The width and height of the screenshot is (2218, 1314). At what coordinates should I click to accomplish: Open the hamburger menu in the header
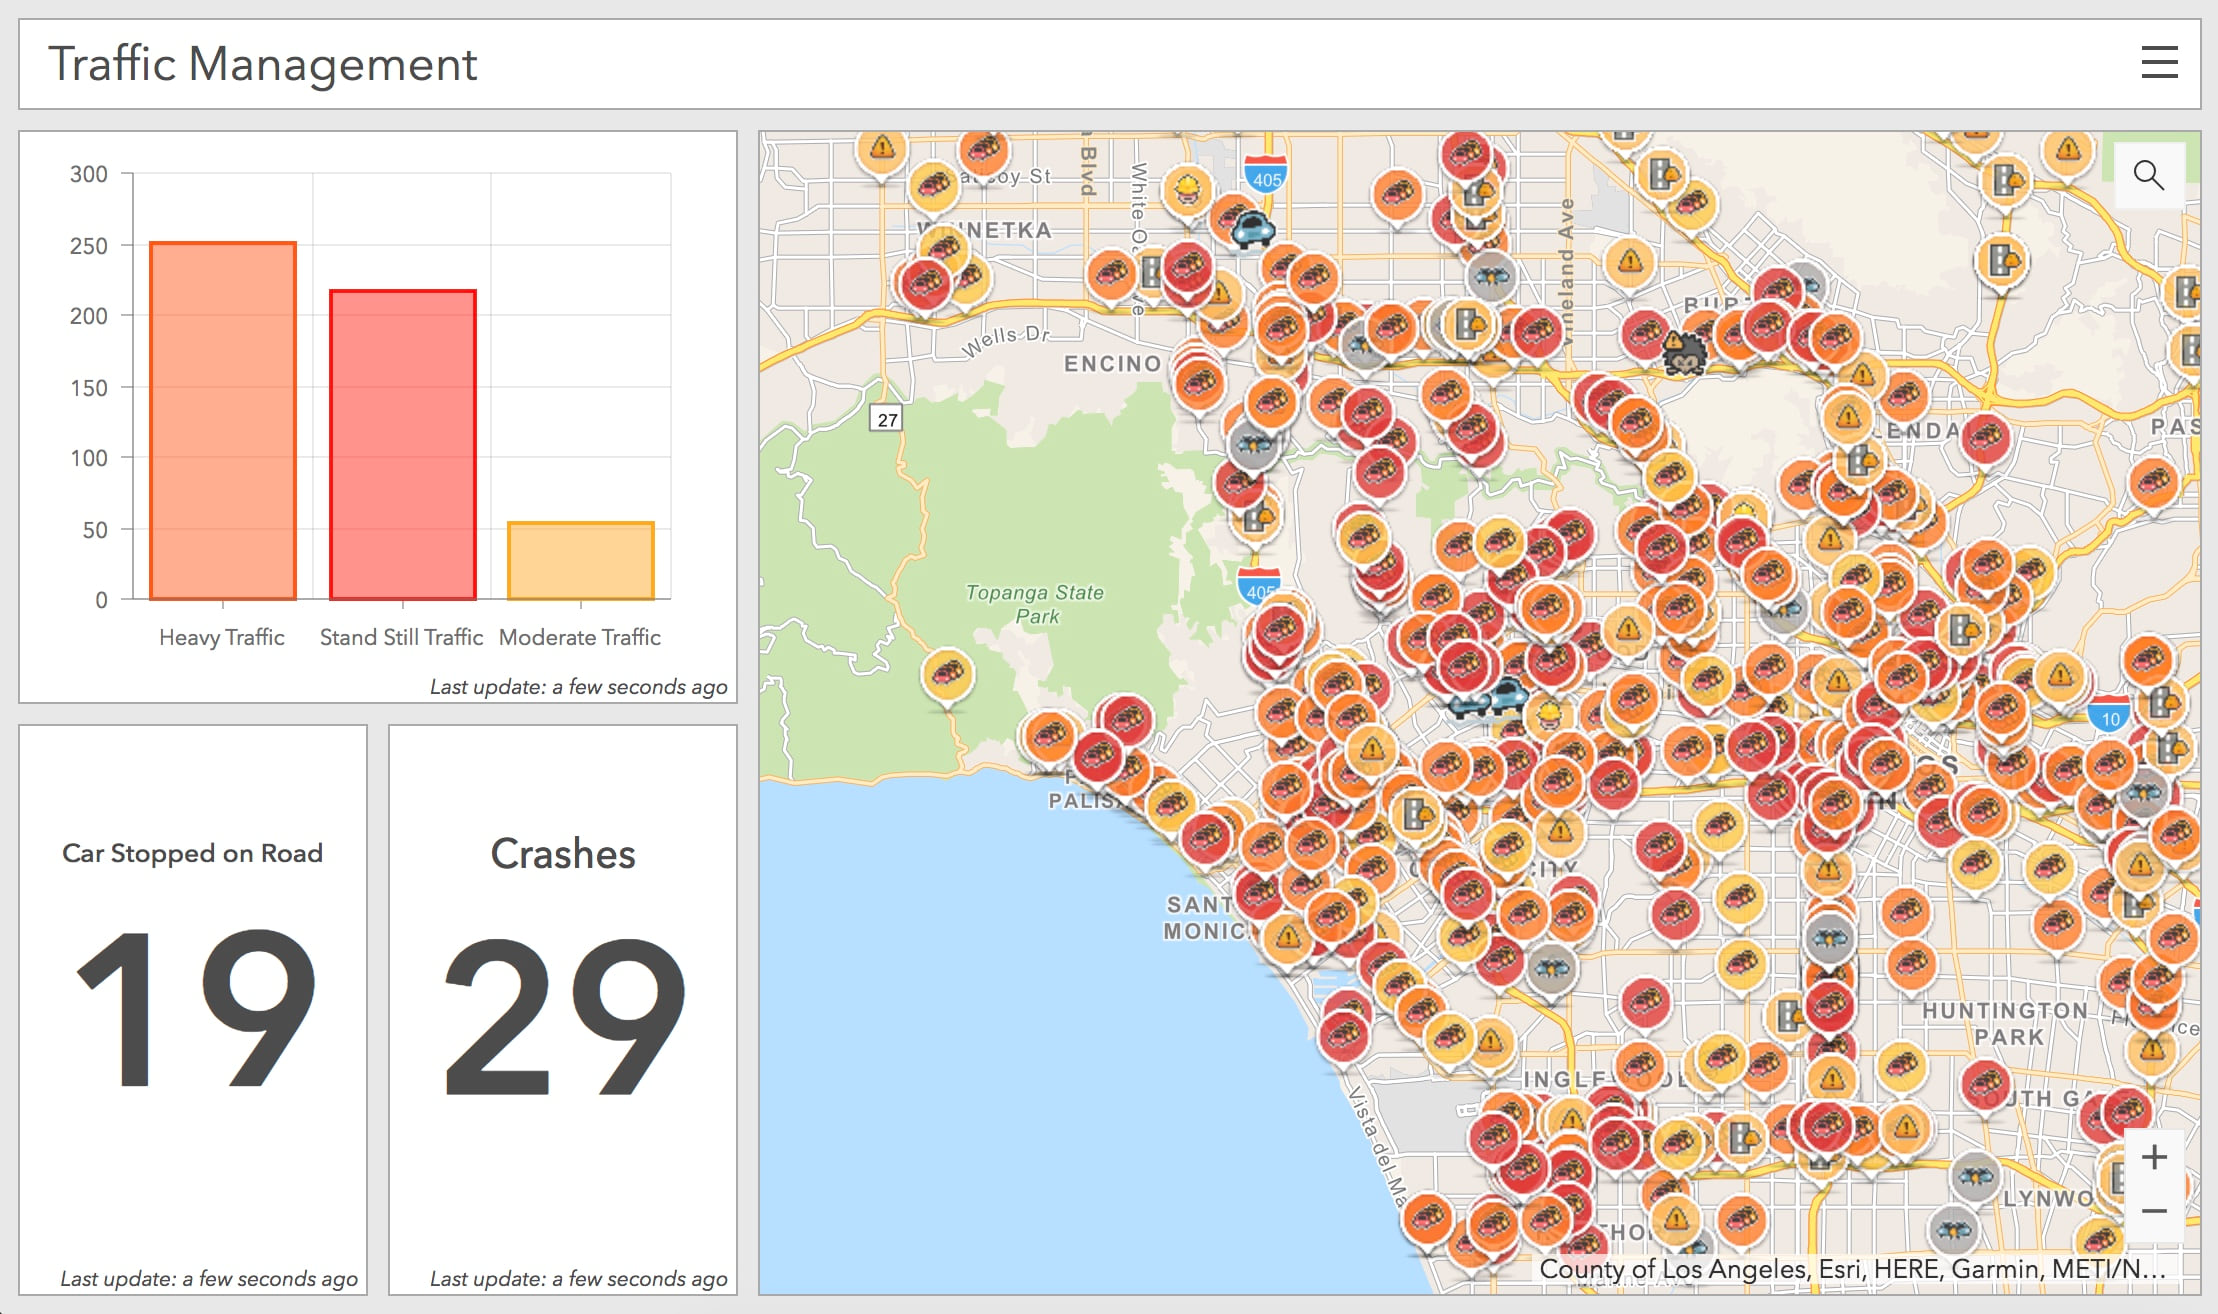[x=2160, y=62]
